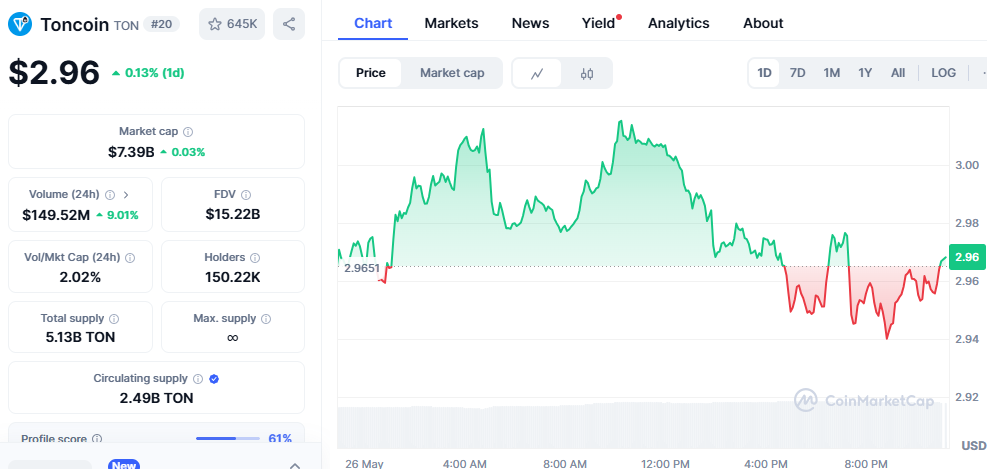
Task: Toggle LOG scale on chart
Action: click(x=943, y=73)
